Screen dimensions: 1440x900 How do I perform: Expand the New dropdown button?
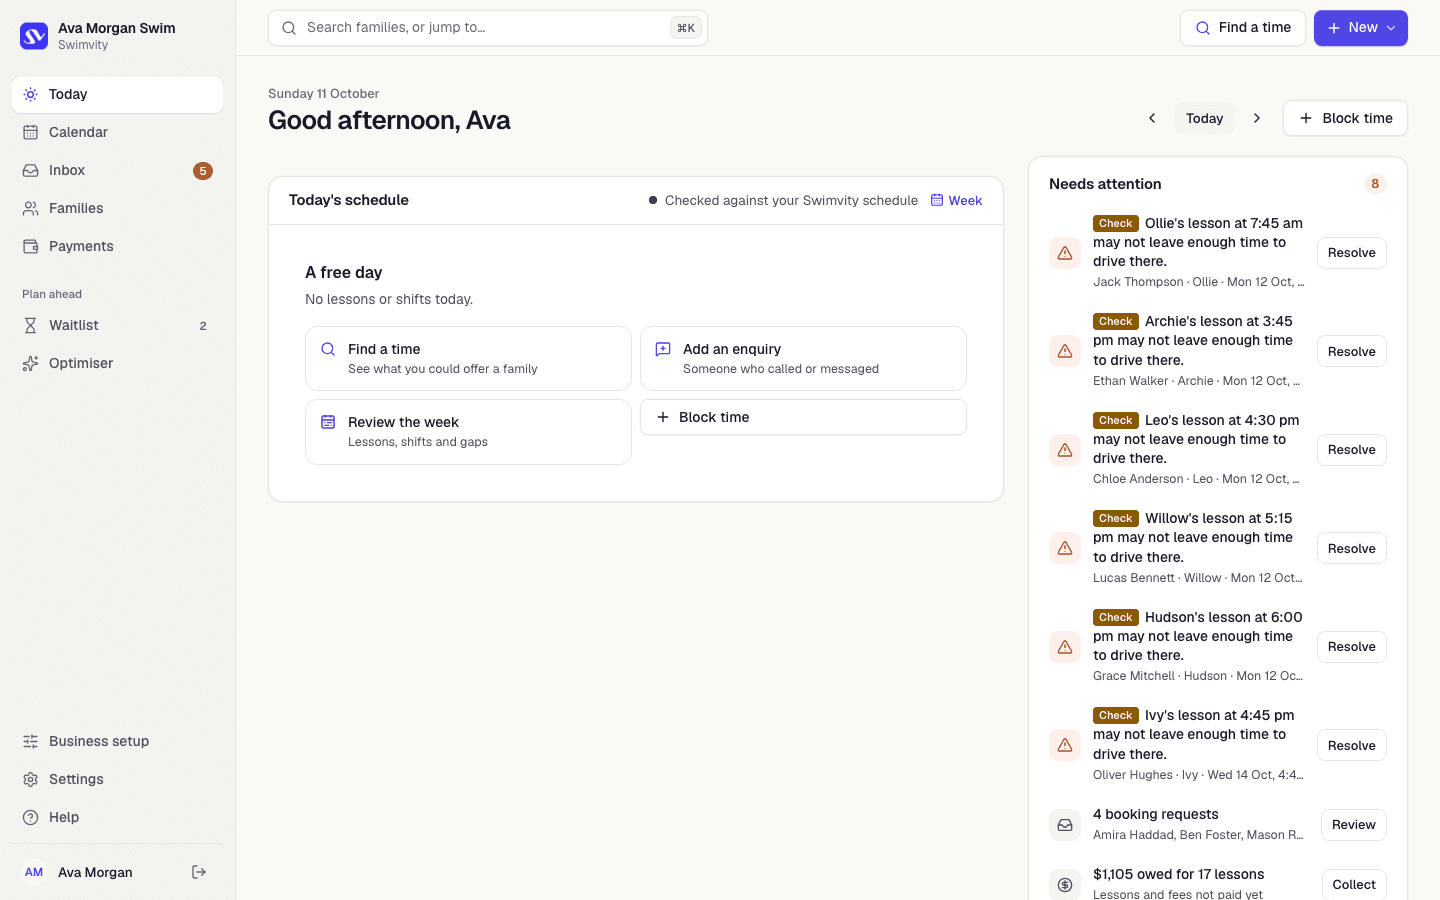coord(1361,28)
